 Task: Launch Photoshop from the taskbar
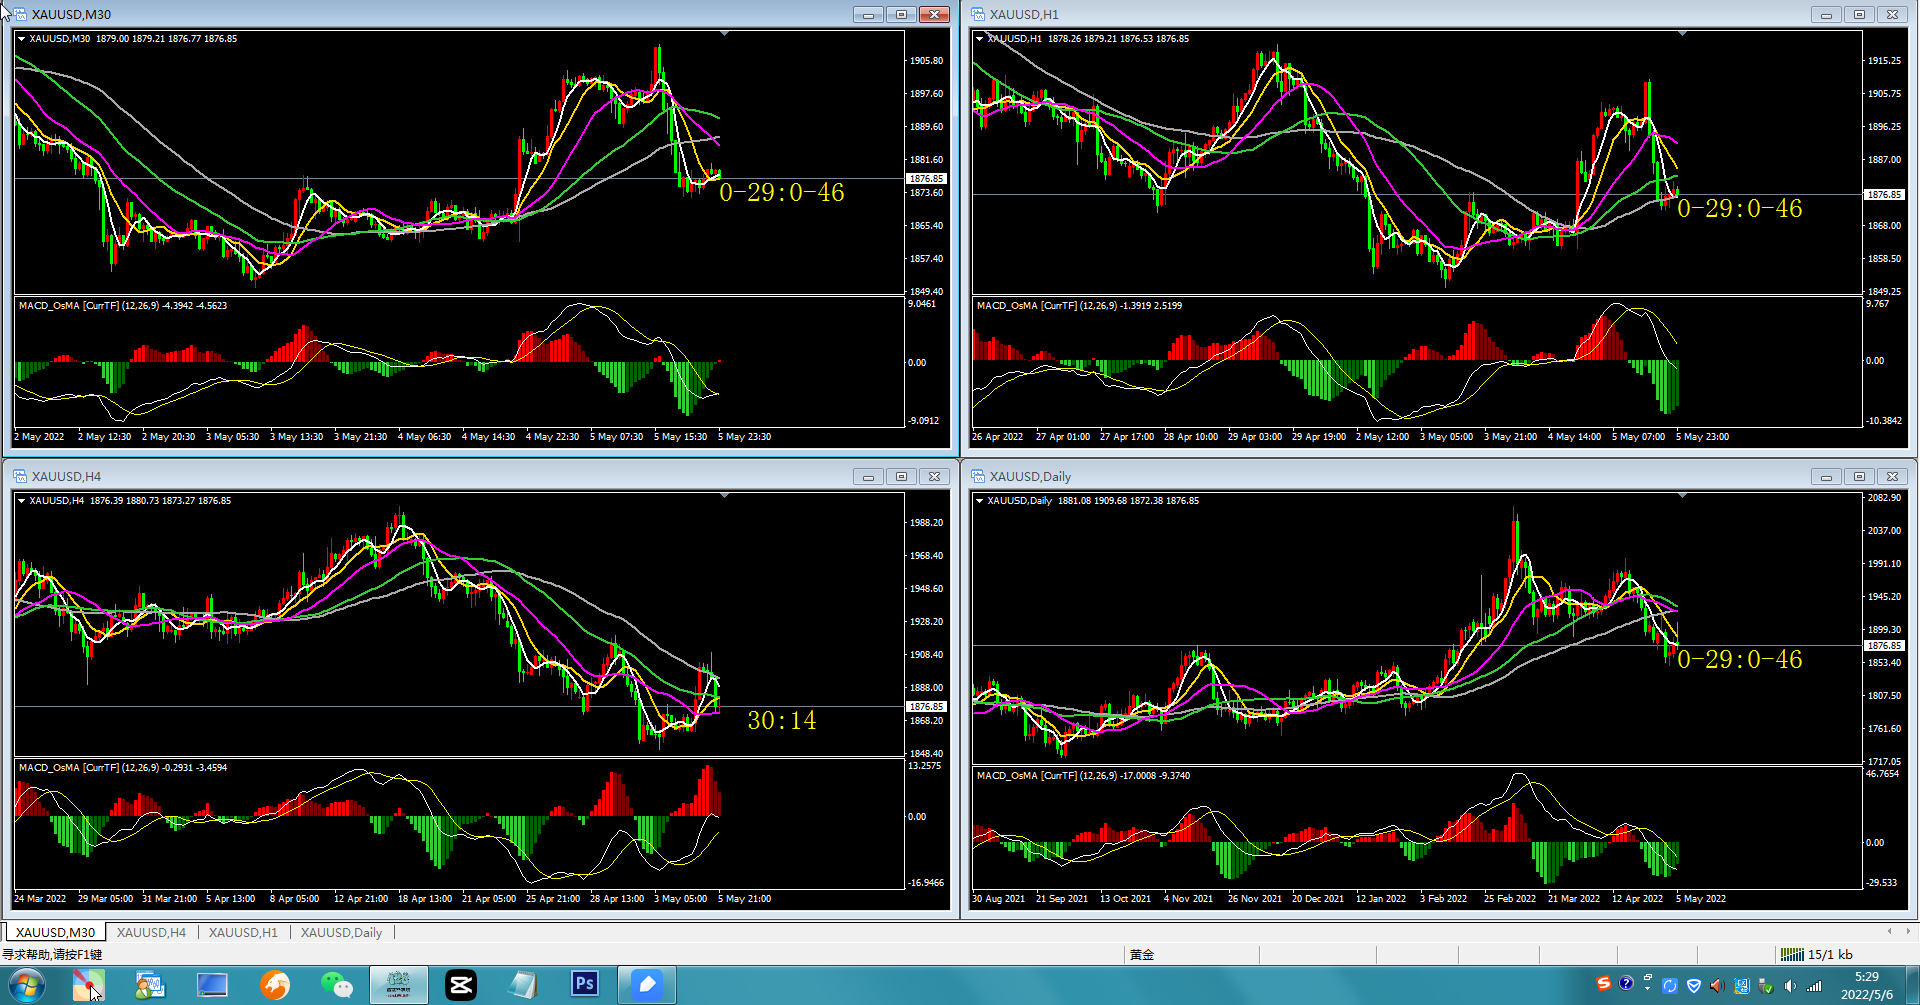click(585, 985)
